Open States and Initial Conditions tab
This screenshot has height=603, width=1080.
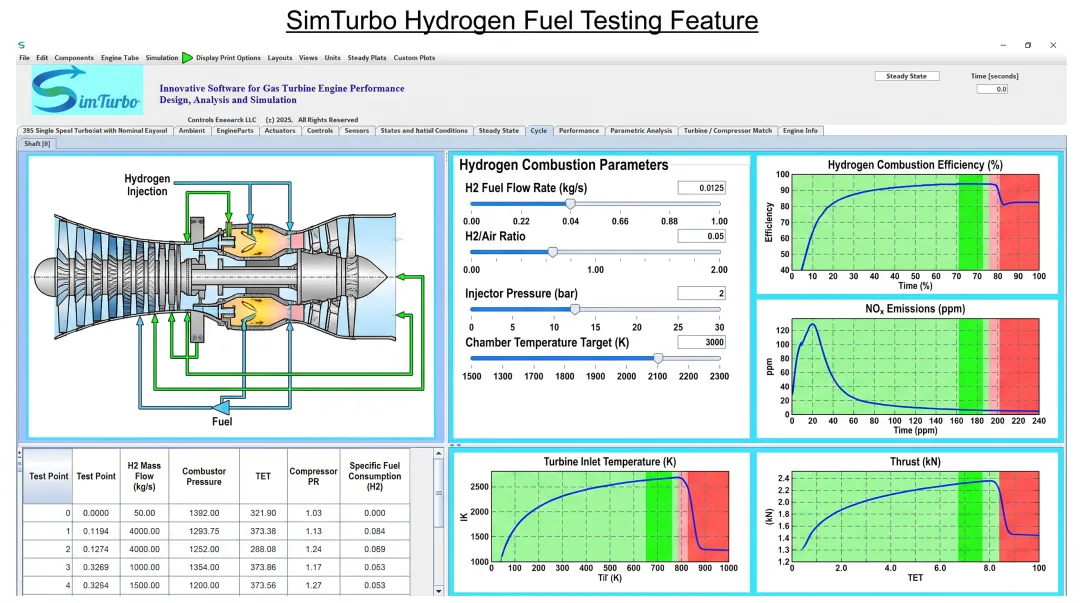tap(424, 131)
